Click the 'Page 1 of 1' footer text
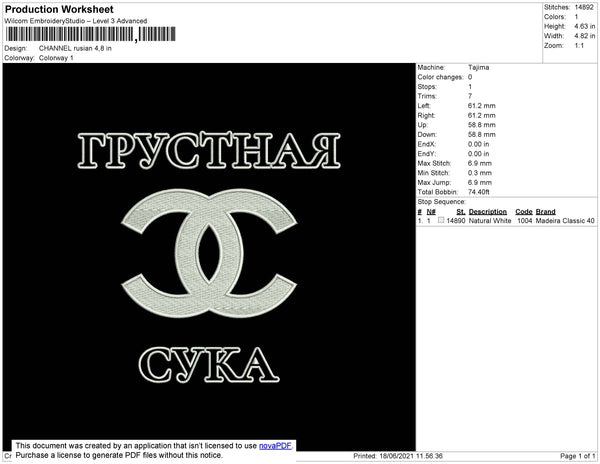This screenshot has width=600, height=464. point(577,456)
